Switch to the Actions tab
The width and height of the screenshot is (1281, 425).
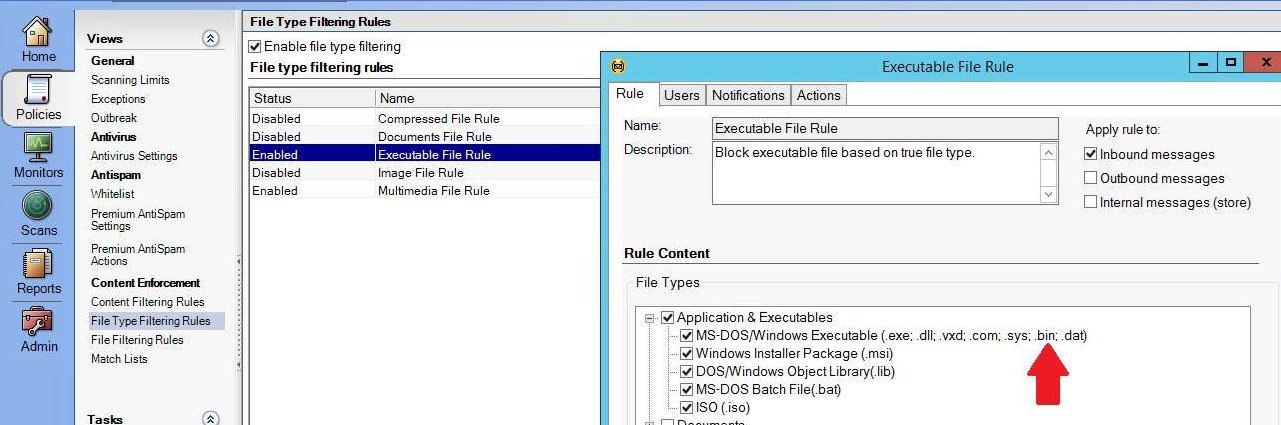tap(819, 95)
